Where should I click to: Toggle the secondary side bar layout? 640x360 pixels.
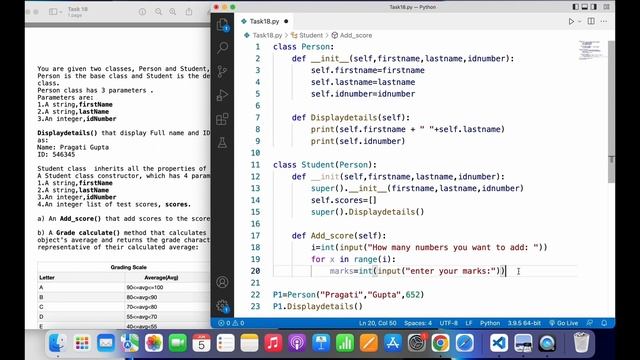tap(593, 7)
